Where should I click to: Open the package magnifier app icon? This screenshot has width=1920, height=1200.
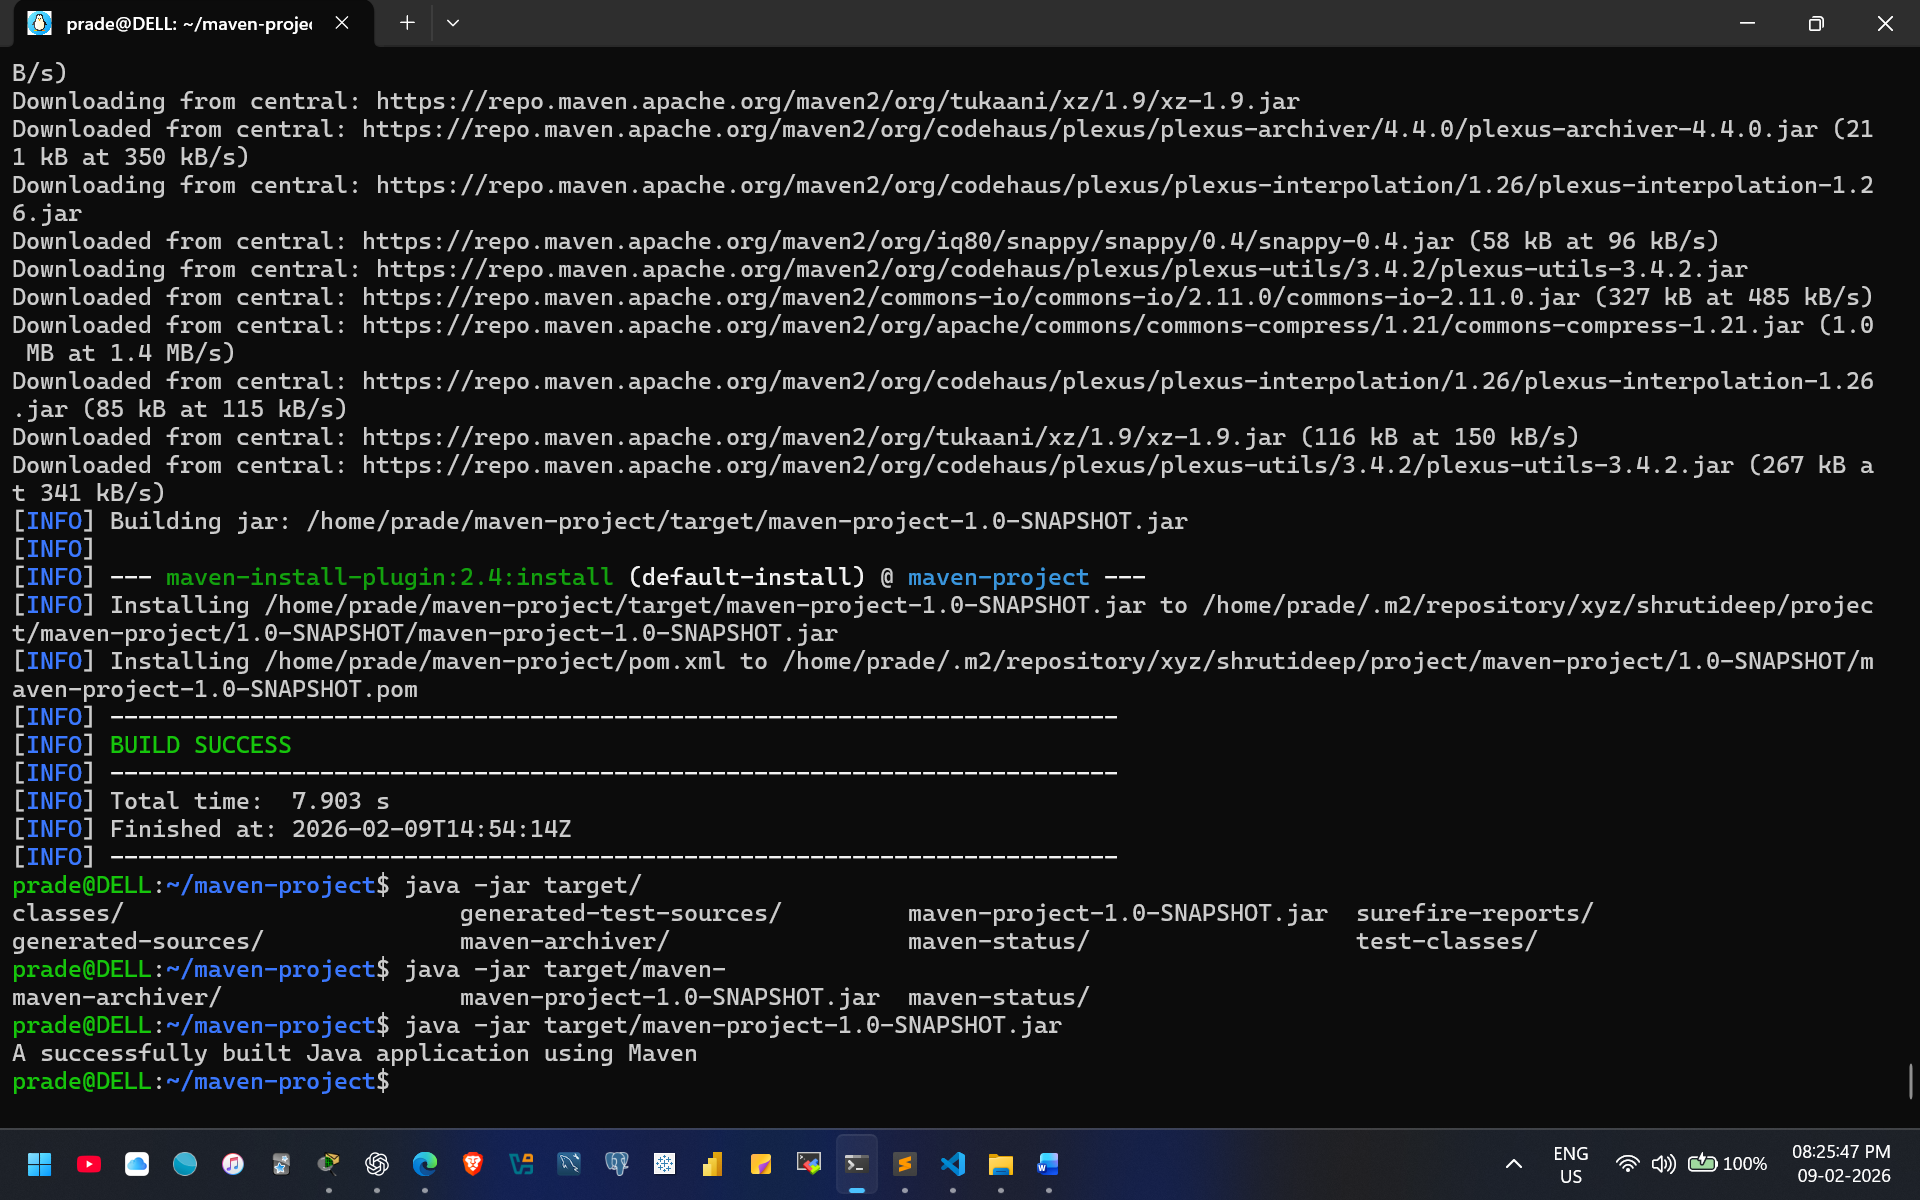[x=329, y=1164]
